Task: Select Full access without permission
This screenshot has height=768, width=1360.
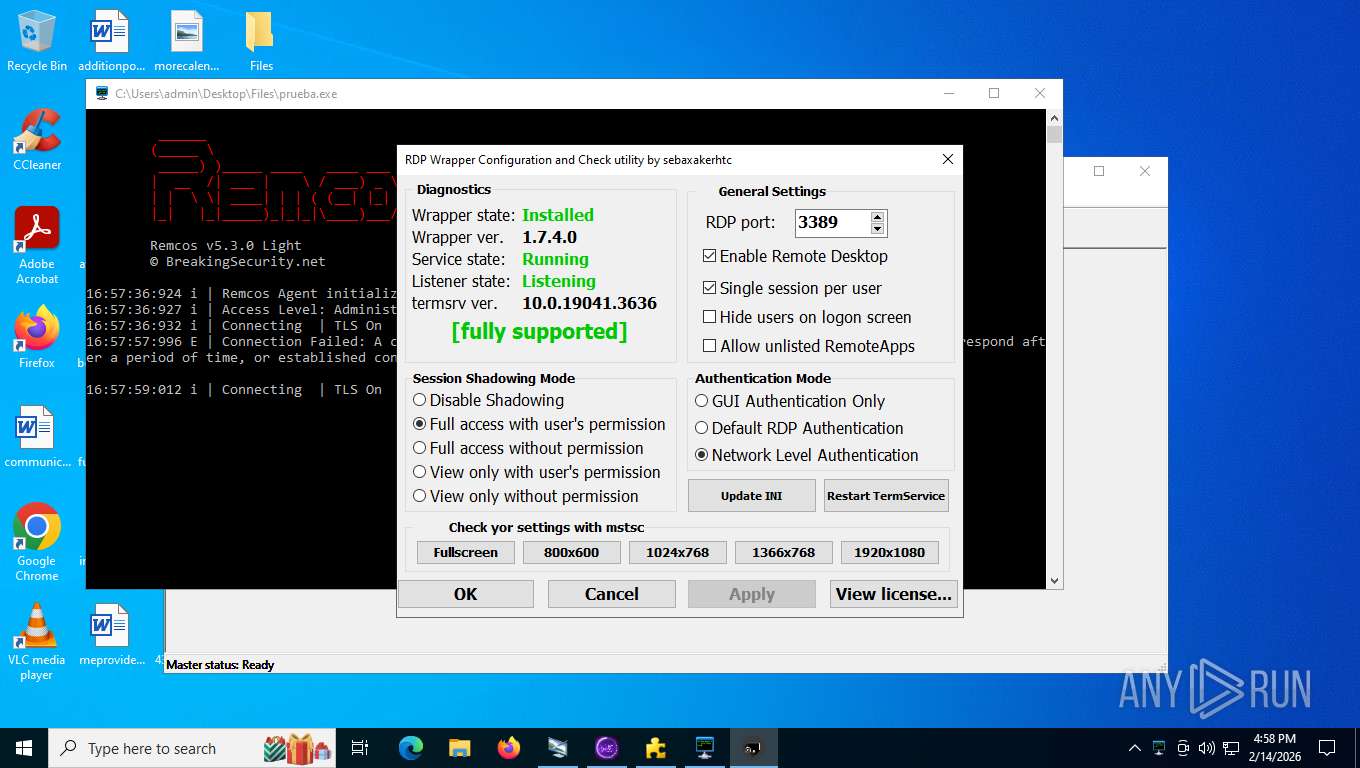Action: click(x=420, y=448)
